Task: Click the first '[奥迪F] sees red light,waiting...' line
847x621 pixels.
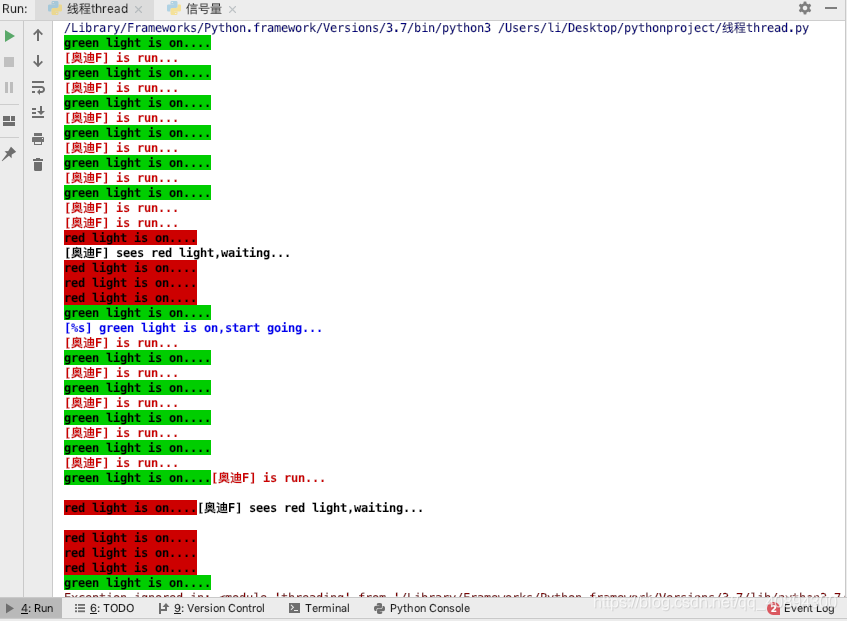Action: [177, 253]
